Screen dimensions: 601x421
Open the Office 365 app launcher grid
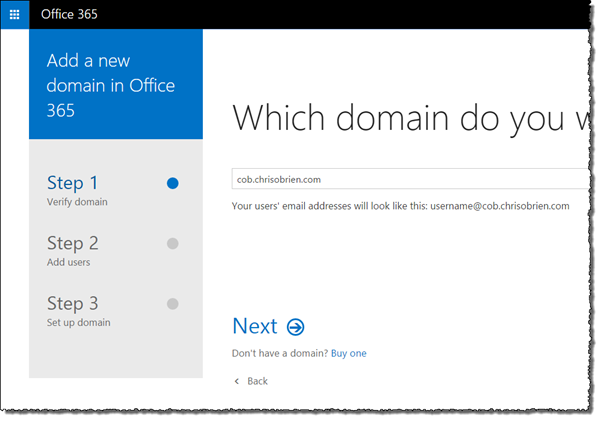pos(15,15)
